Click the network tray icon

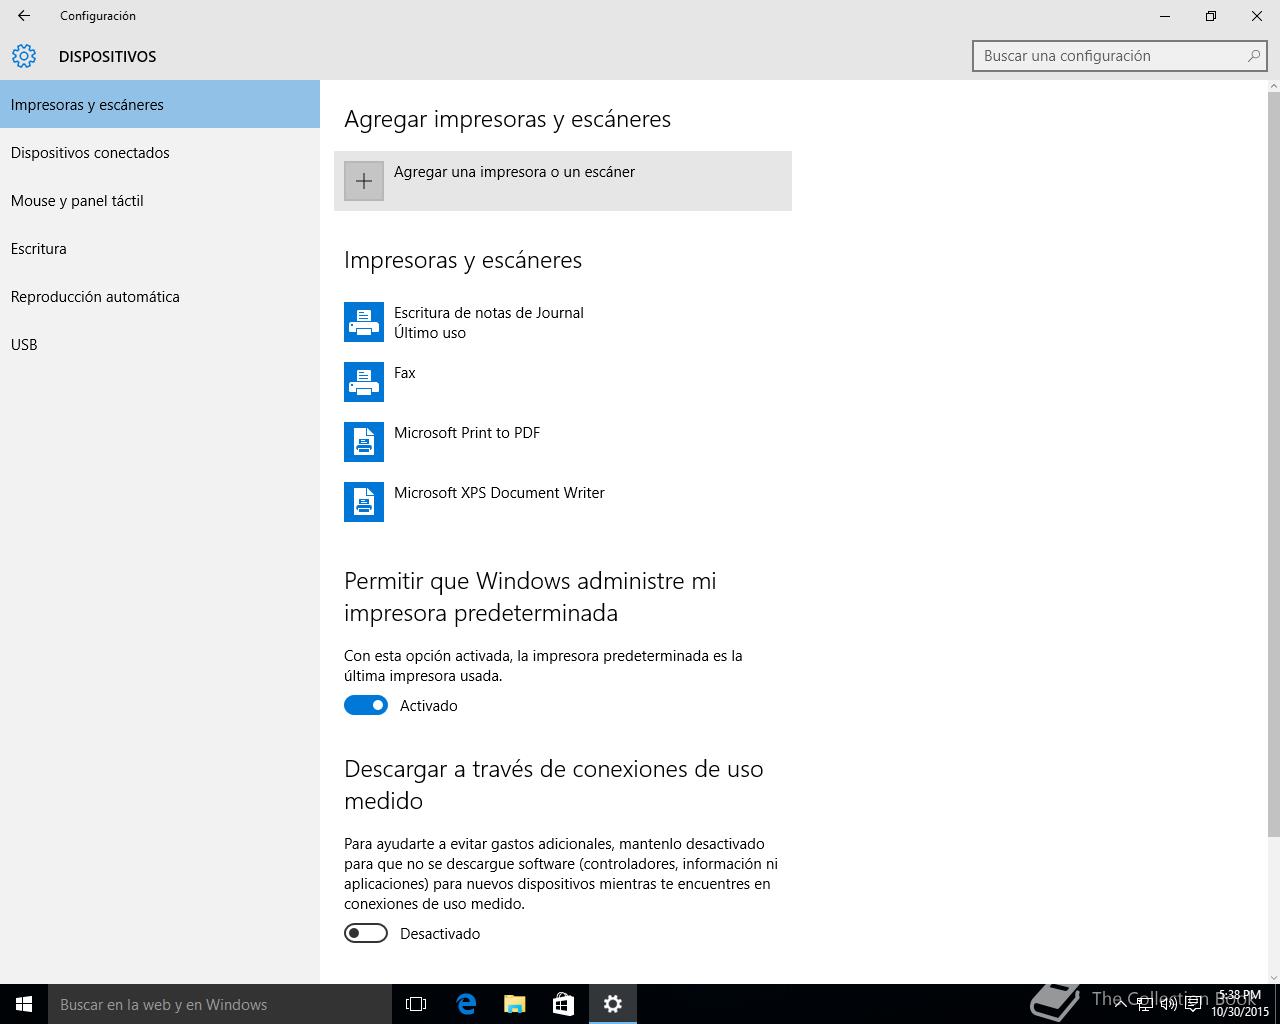pyautogui.click(x=1144, y=1004)
